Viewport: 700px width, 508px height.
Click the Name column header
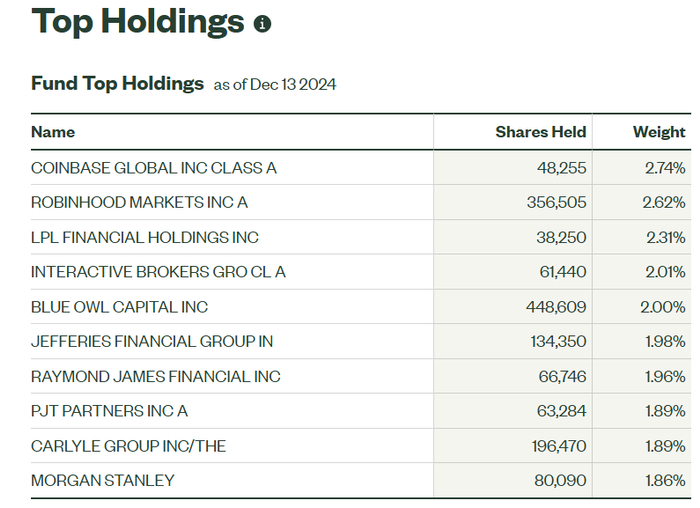click(x=53, y=132)
